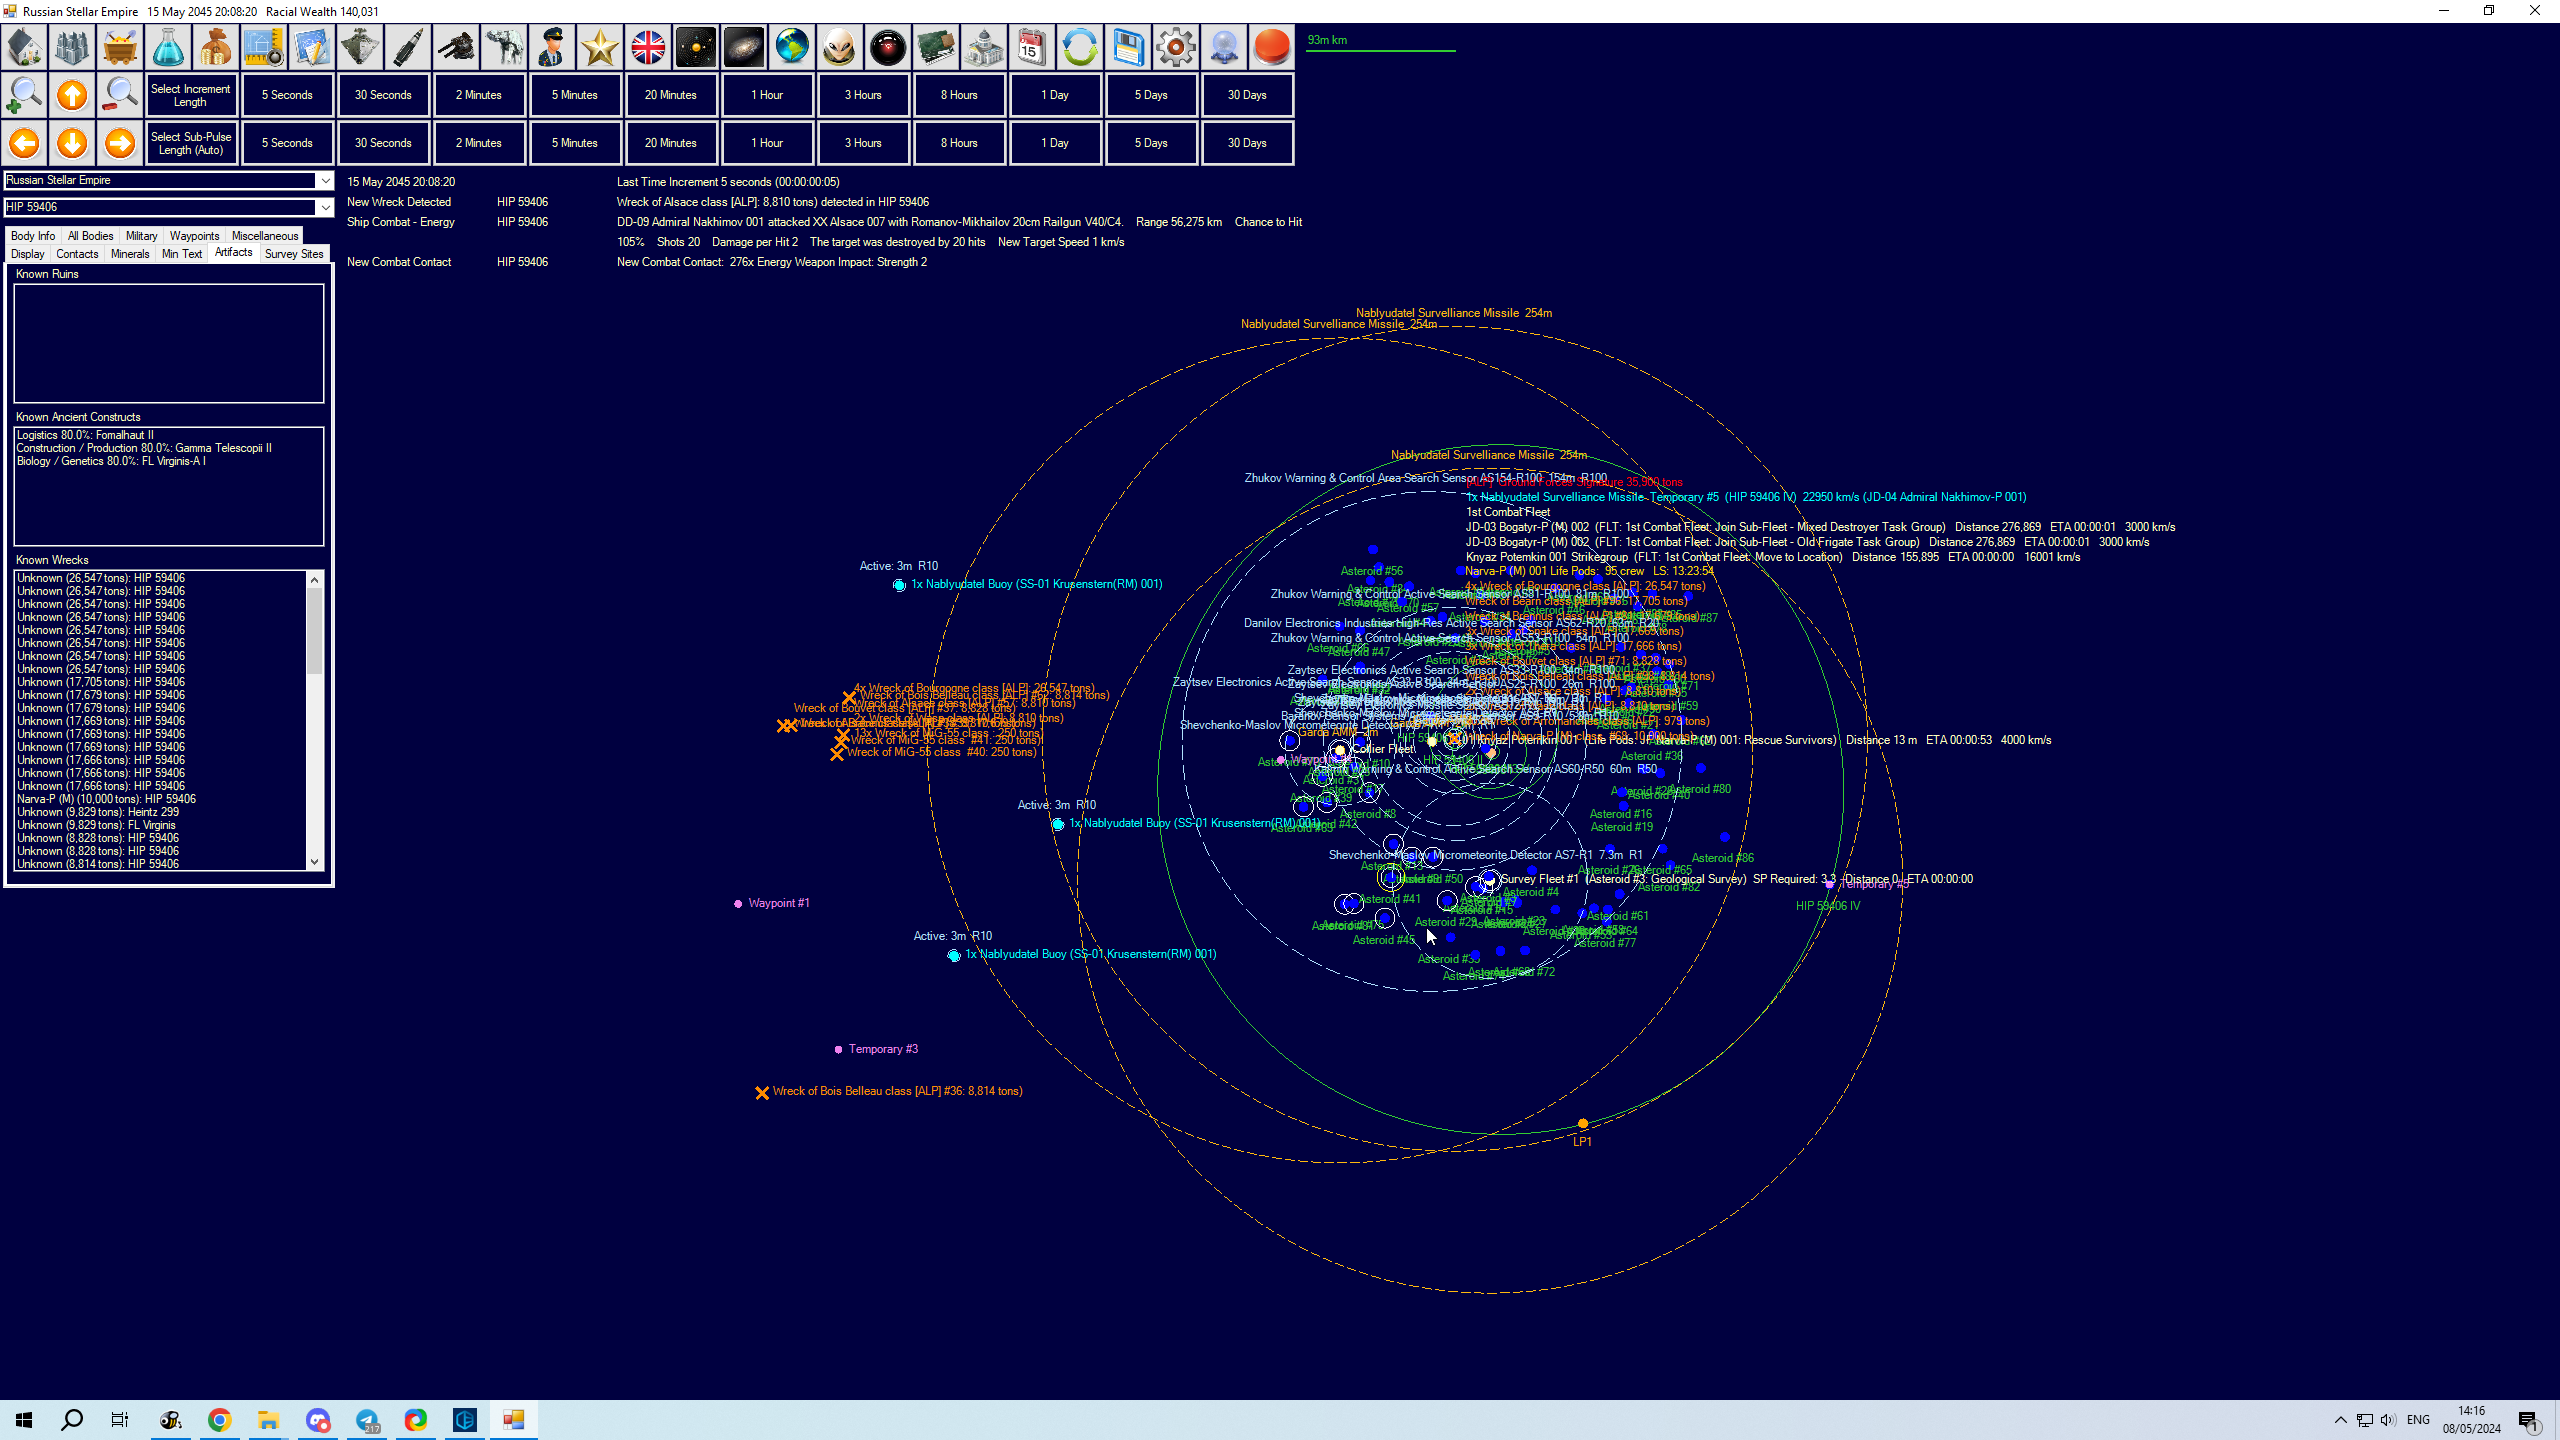Screen dimensions: 2560x1440
Task: Expand the Russian Stellar Empire dropdown
Action: click(324, 180)
